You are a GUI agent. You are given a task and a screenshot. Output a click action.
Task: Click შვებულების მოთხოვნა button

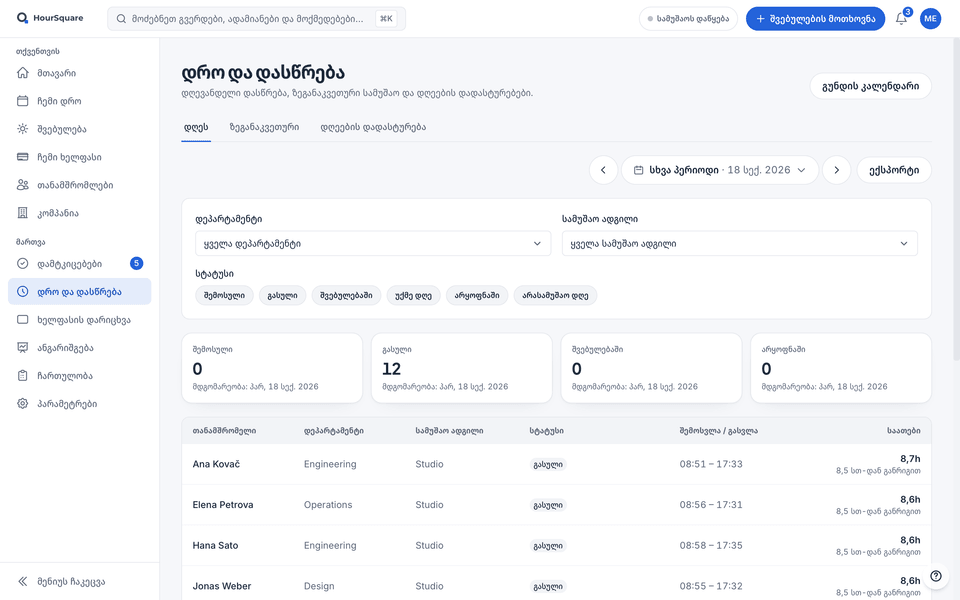(815, 18)
